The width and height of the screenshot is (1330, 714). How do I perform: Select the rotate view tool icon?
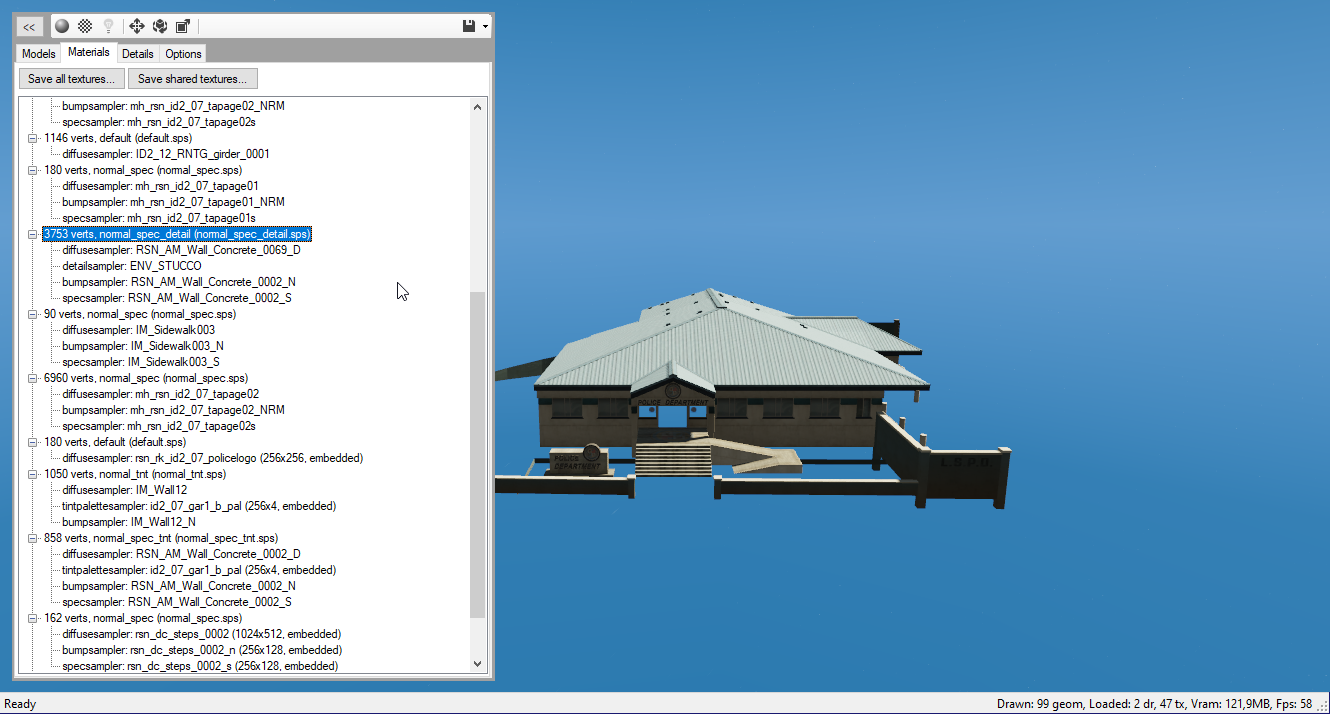pyautogui.click(x=160, y=26)
